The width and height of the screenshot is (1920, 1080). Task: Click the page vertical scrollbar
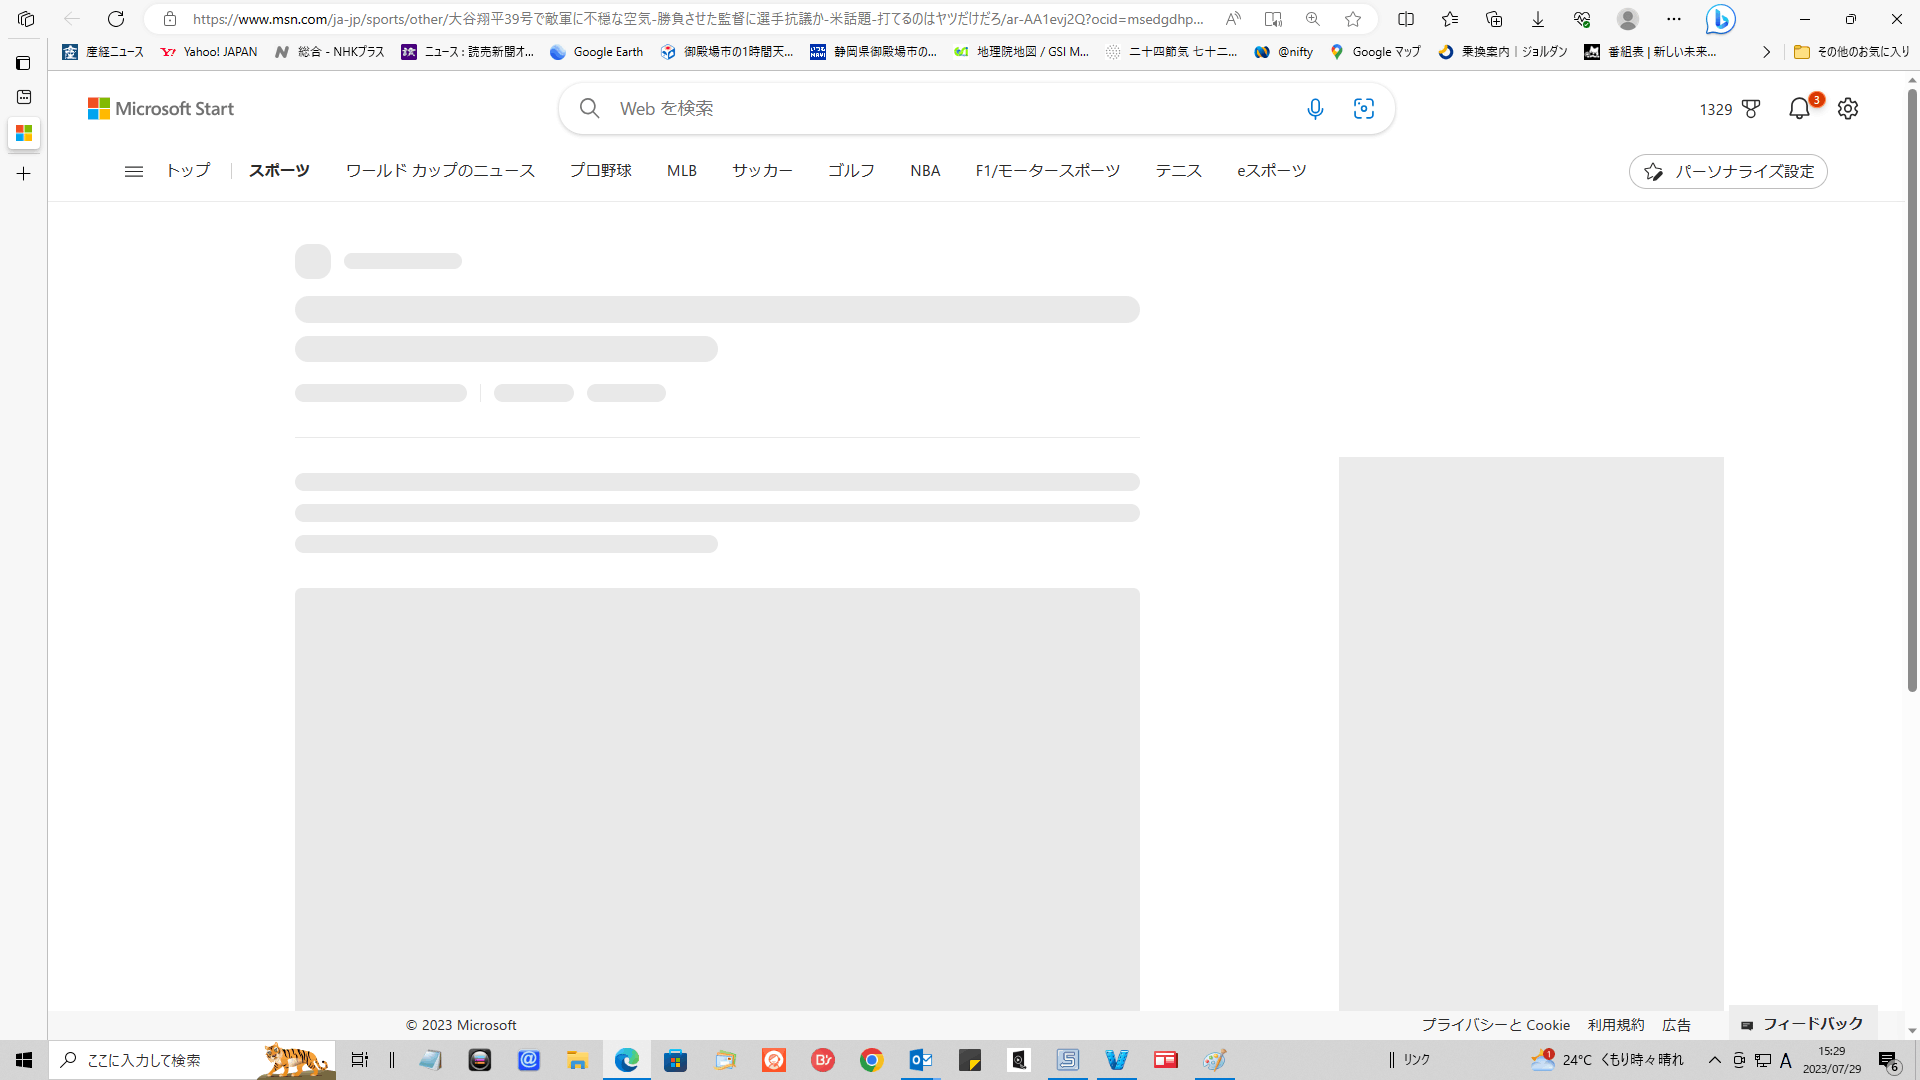point(1912,390)
